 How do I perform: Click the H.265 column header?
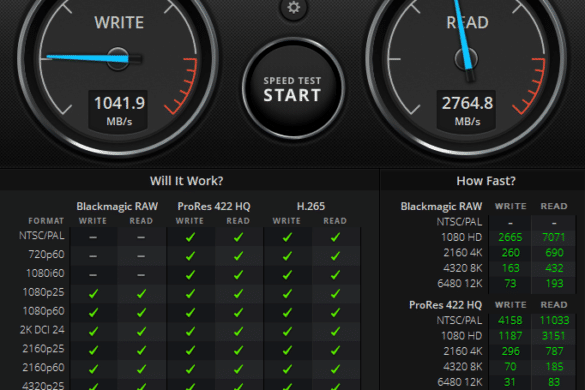pyautogui.click(x=311, y=206)
